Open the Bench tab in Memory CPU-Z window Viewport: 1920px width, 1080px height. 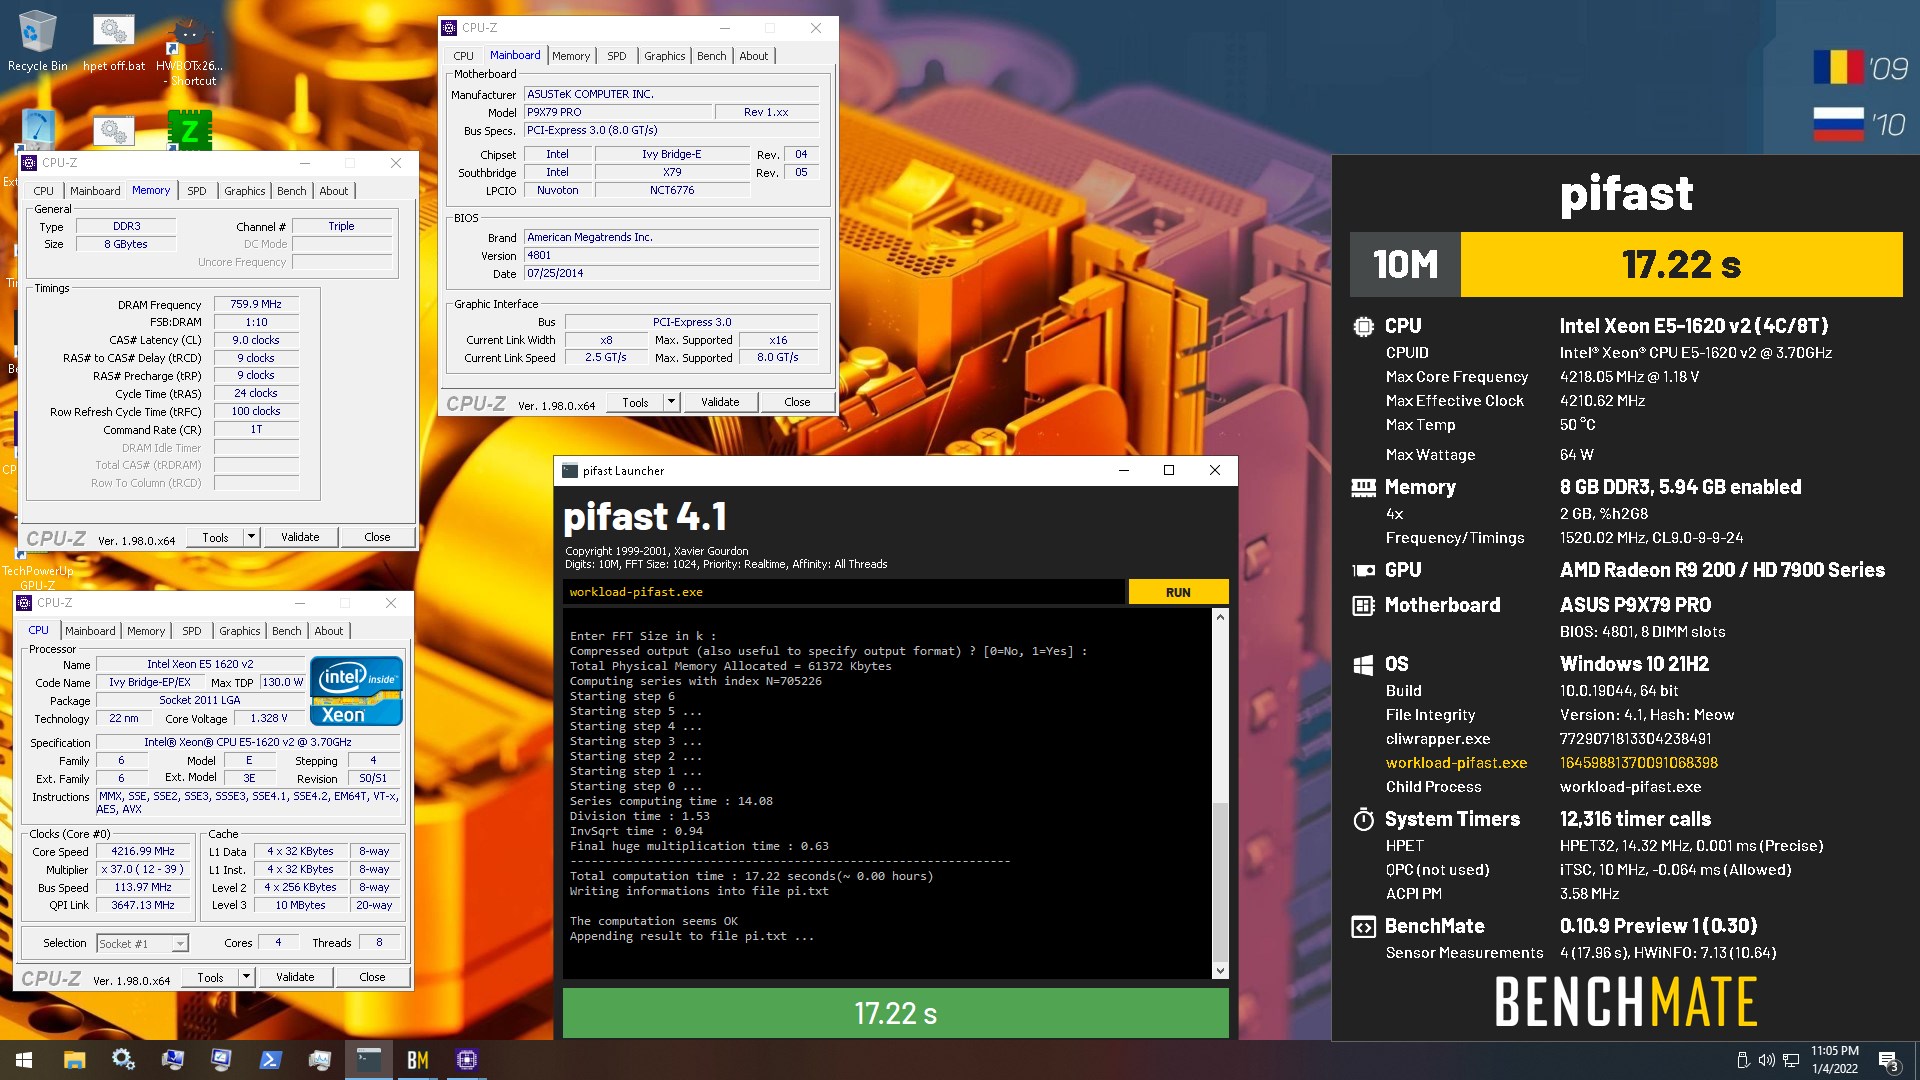(x=291, y=191)
